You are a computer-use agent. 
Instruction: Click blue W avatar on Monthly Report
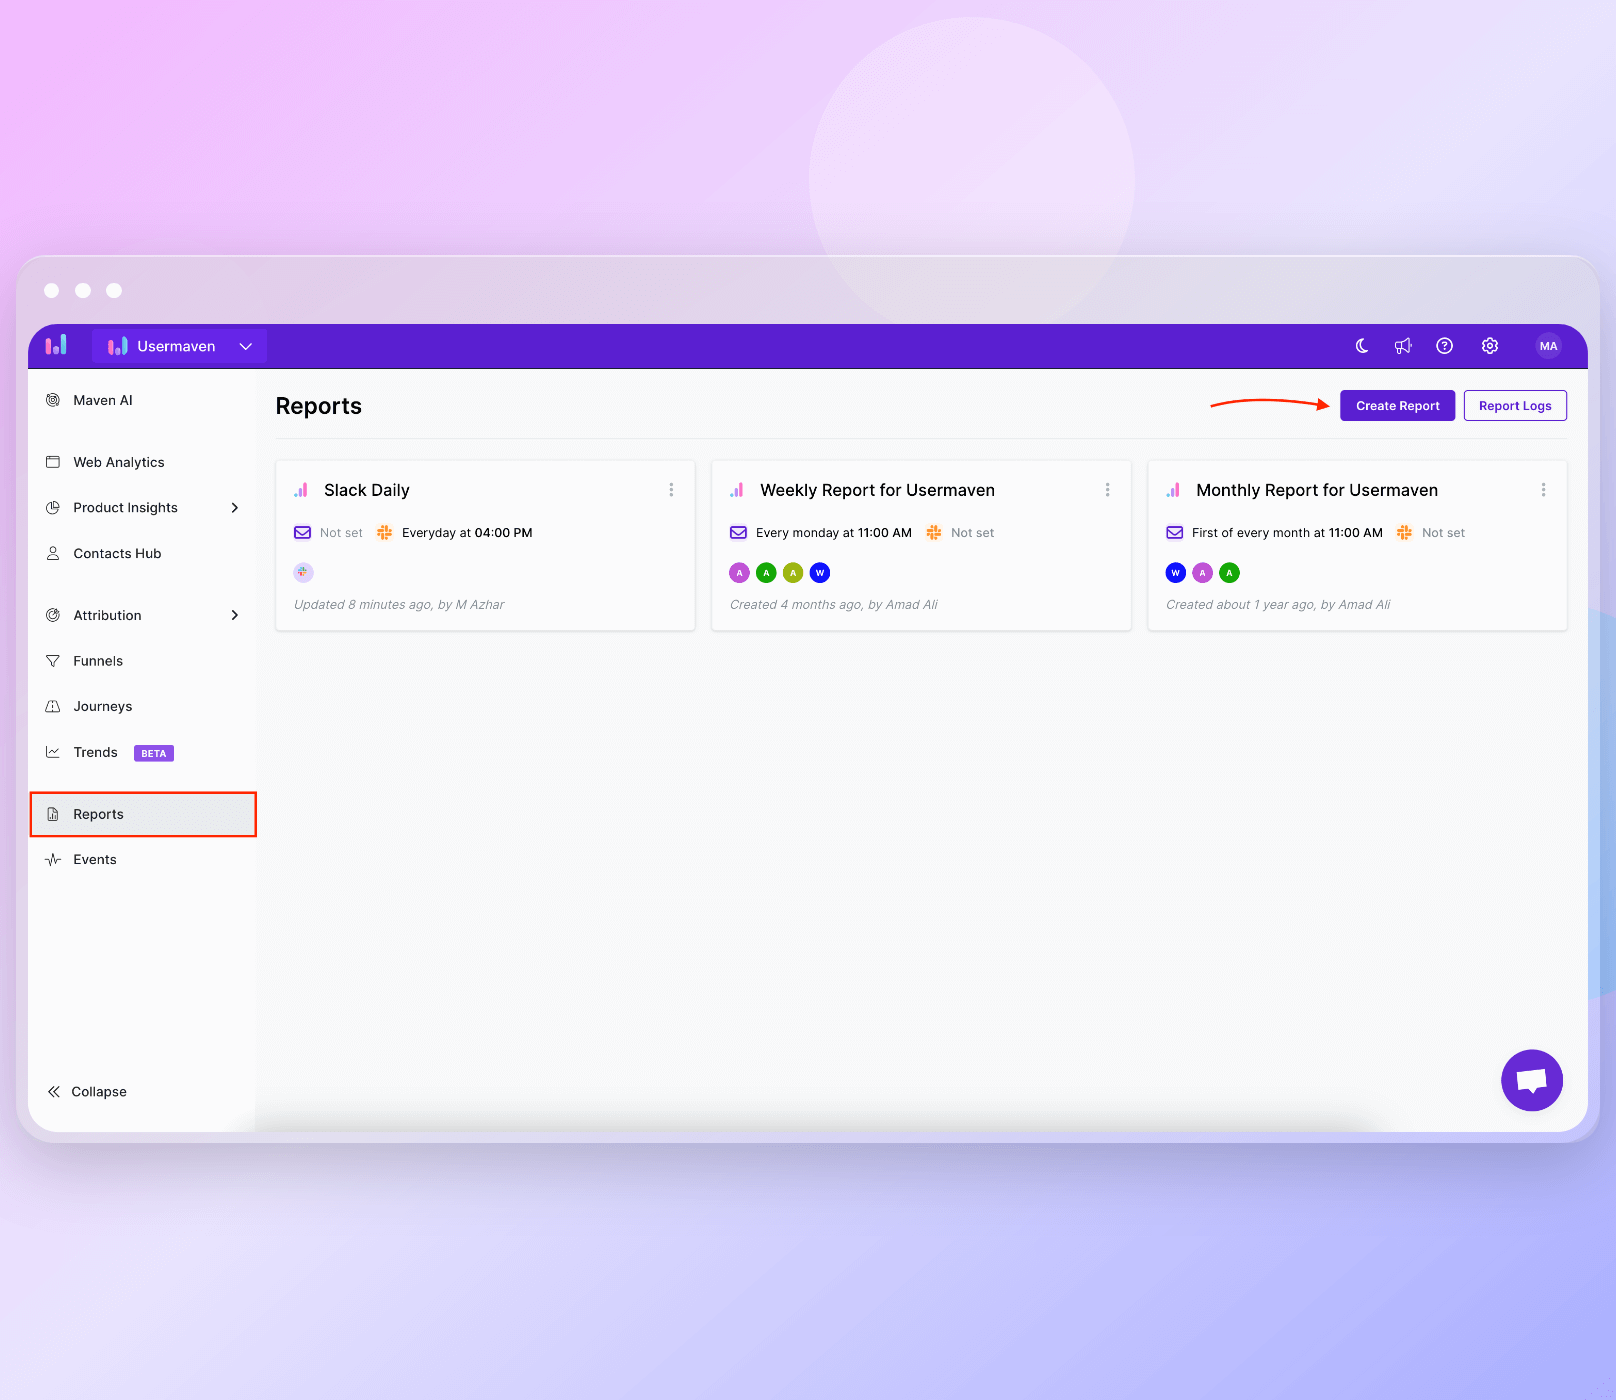pyautogui.click(x=1176, y=573)
